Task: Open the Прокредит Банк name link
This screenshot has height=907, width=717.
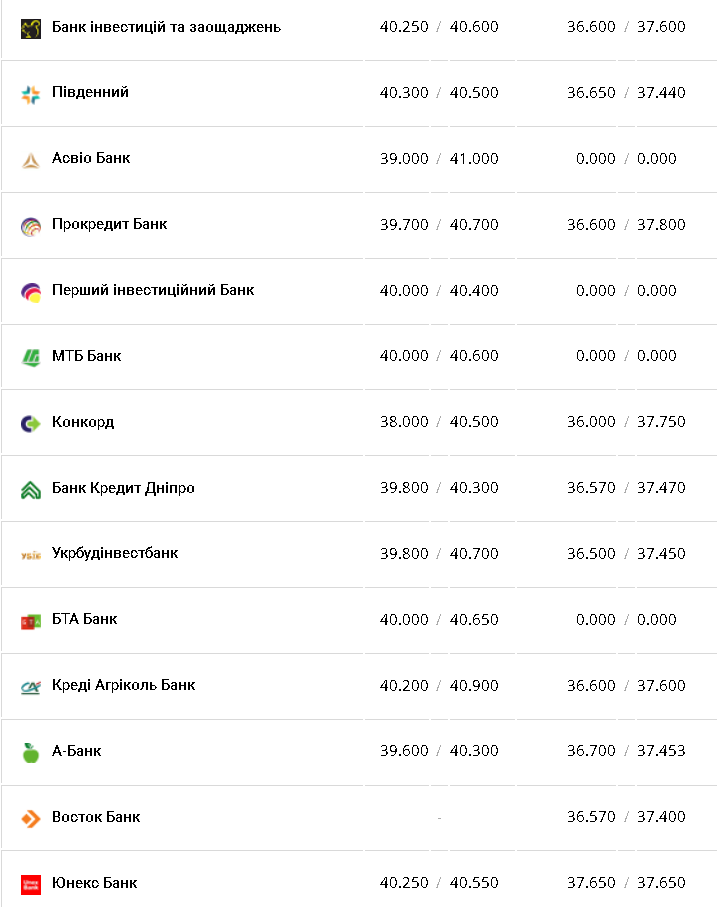Action: click(109, 224)
